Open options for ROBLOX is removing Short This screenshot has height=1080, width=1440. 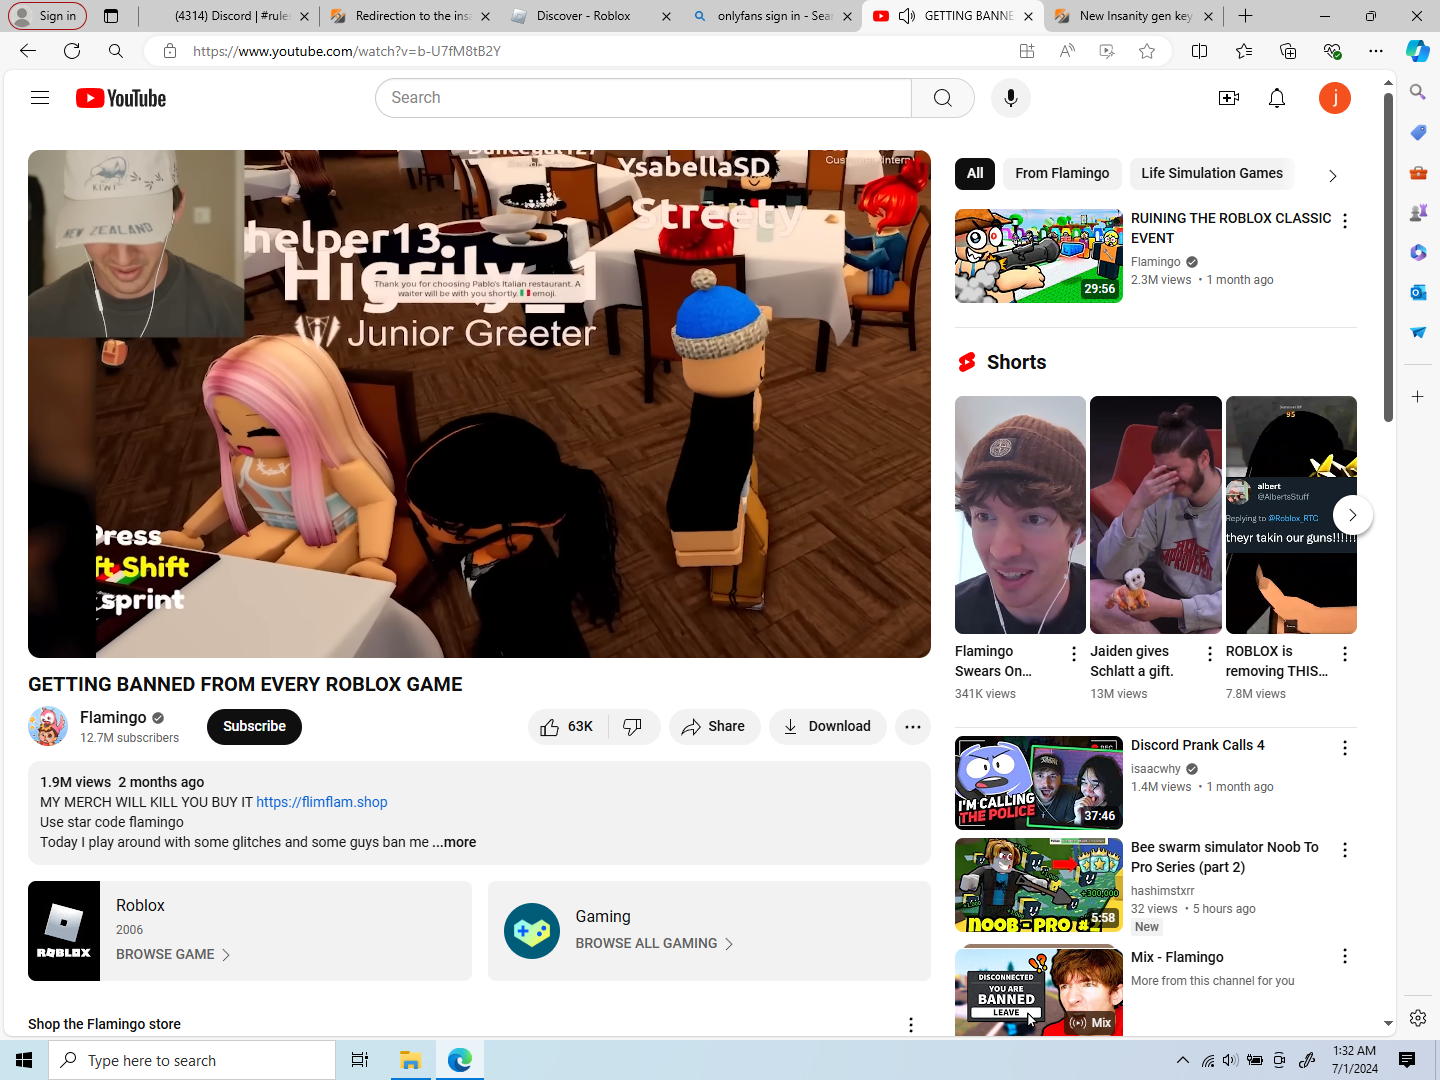pos(1345,654)
